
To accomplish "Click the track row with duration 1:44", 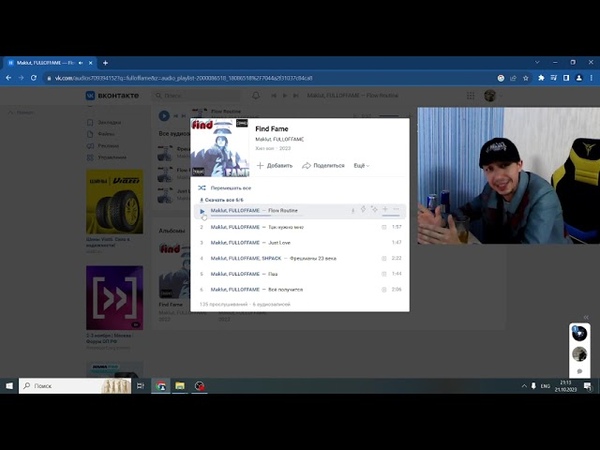I will click(300, 274).
